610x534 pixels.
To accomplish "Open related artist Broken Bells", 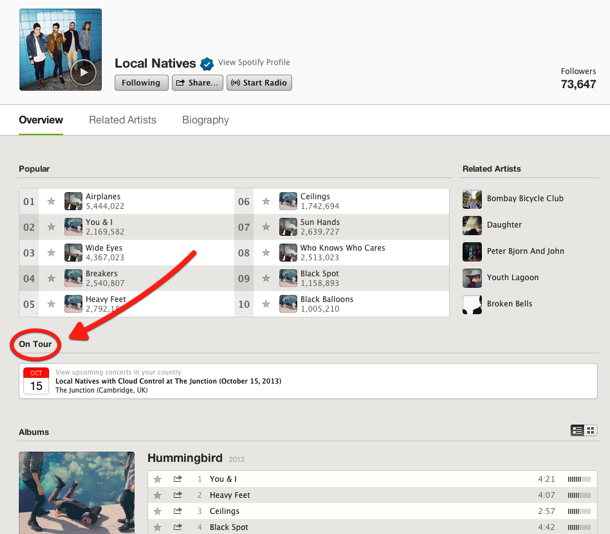I will tap(509, 304).
